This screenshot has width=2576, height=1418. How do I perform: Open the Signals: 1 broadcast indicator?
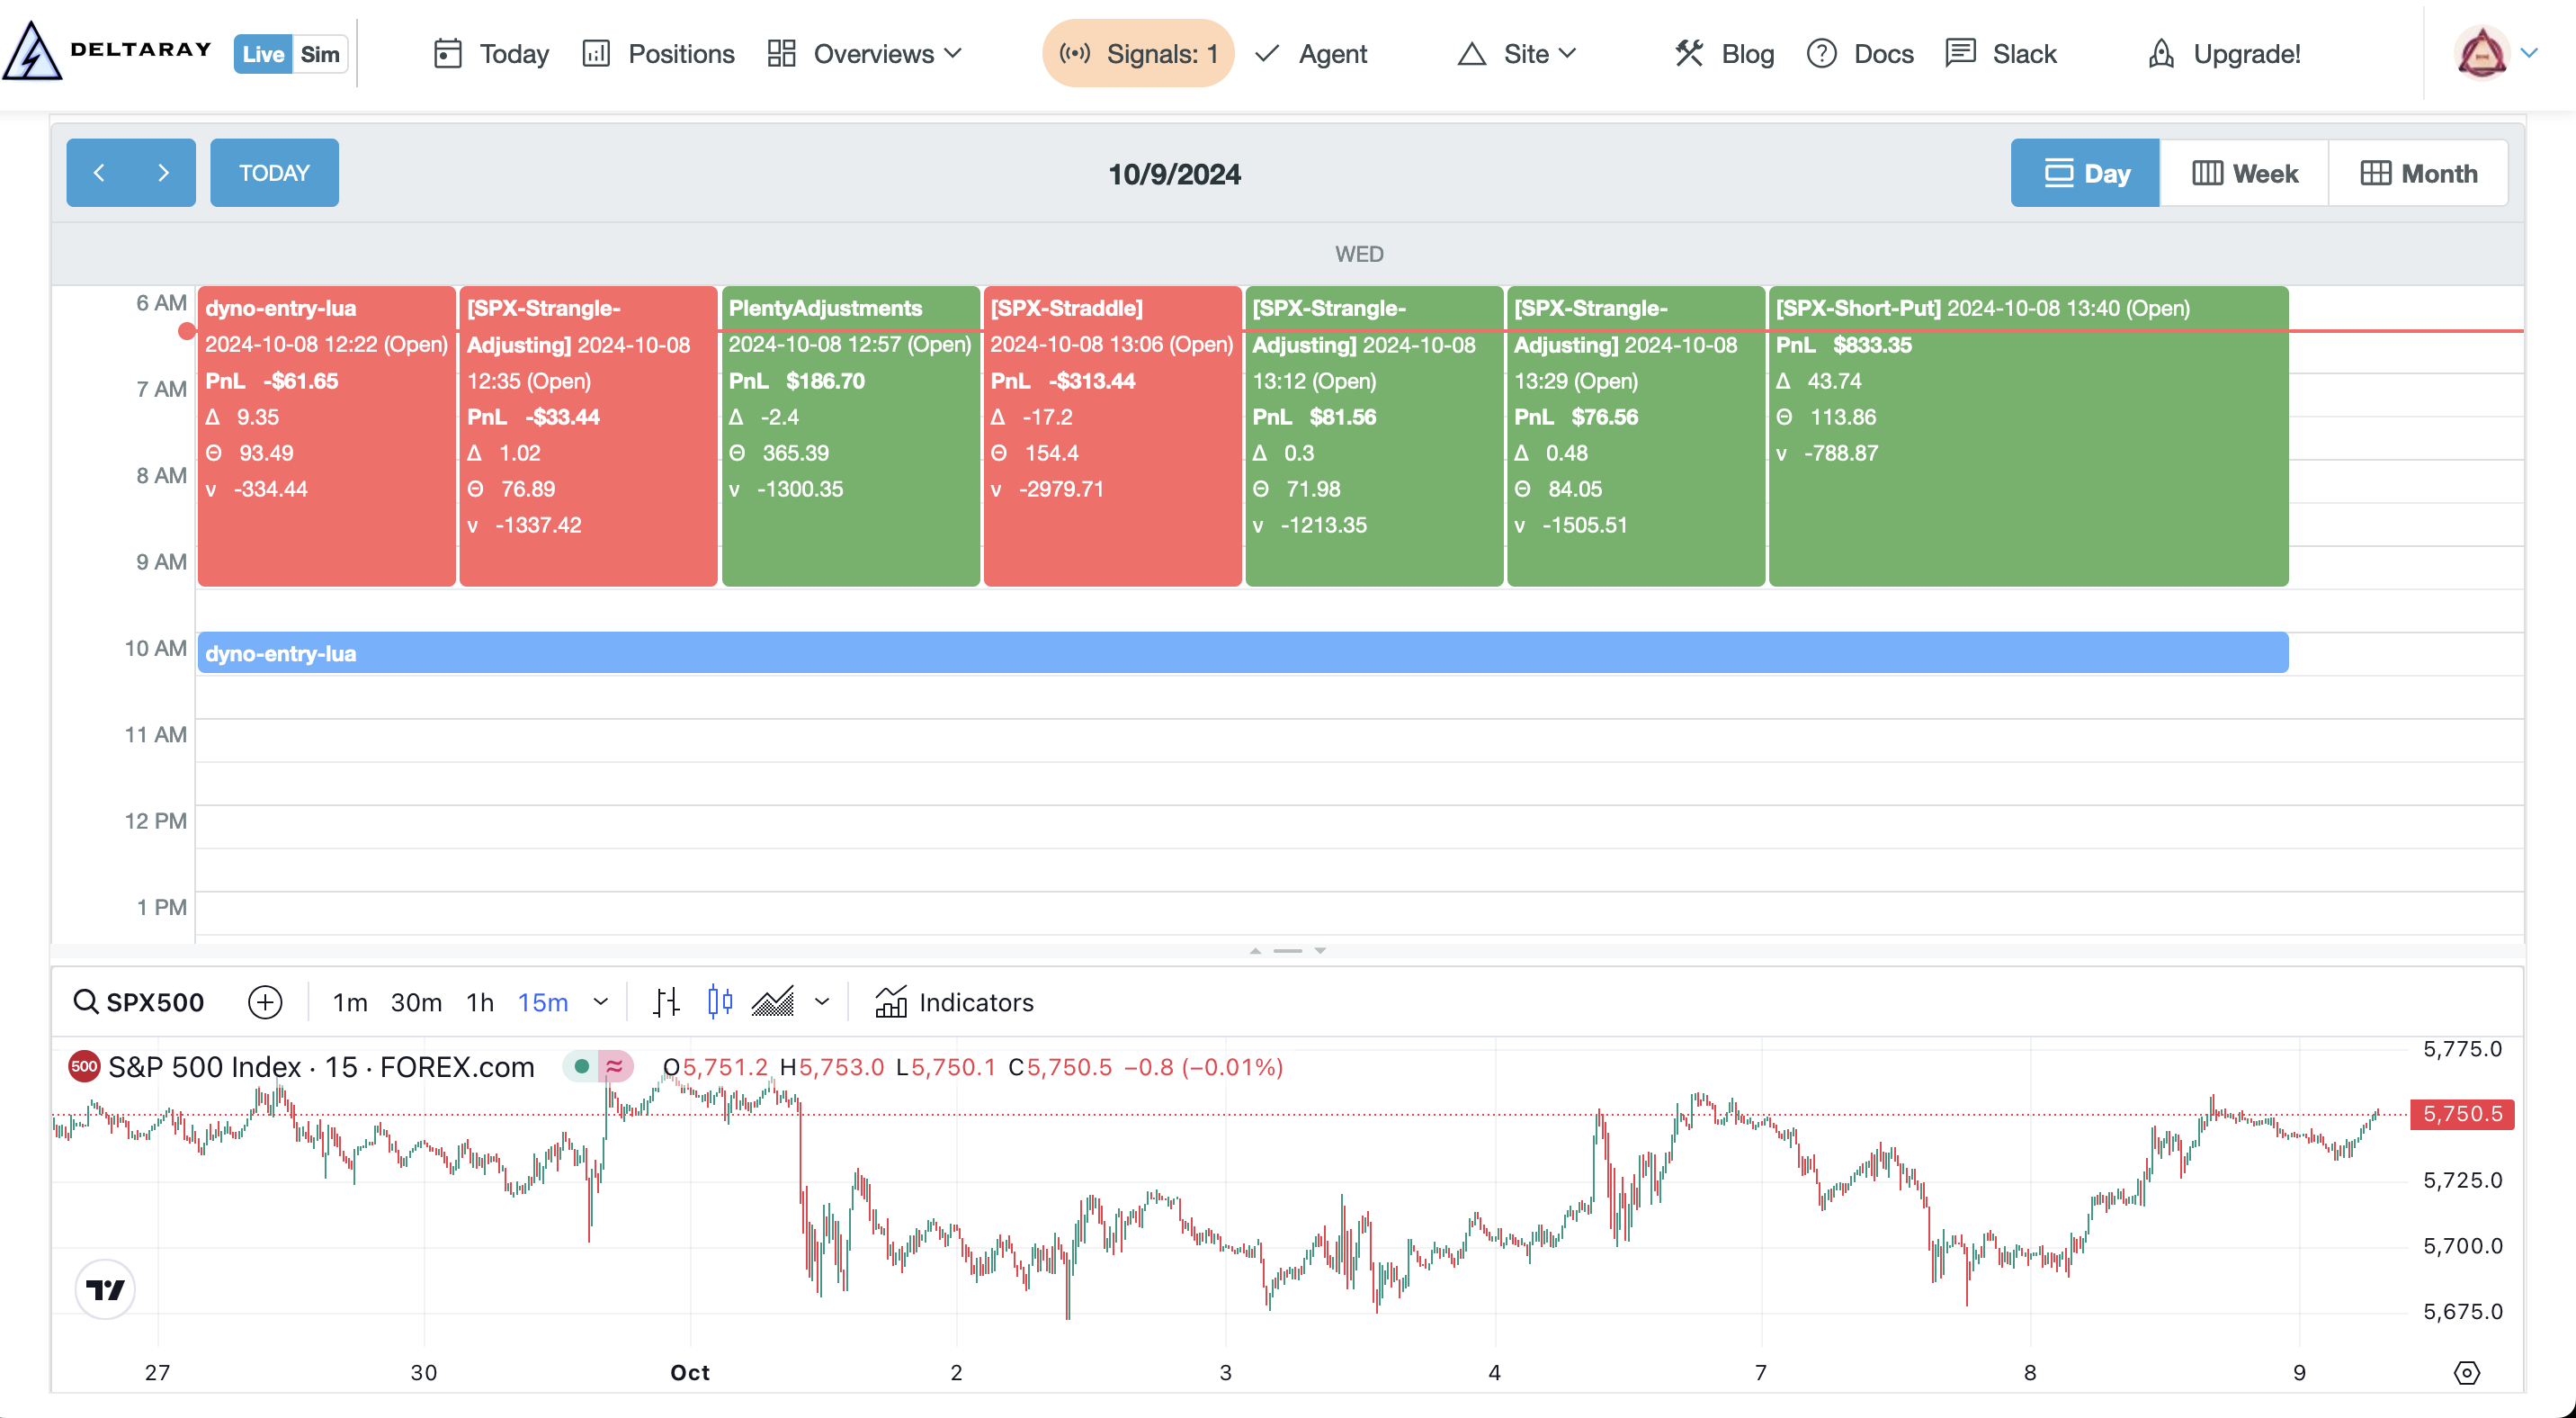click(1138, 53)
